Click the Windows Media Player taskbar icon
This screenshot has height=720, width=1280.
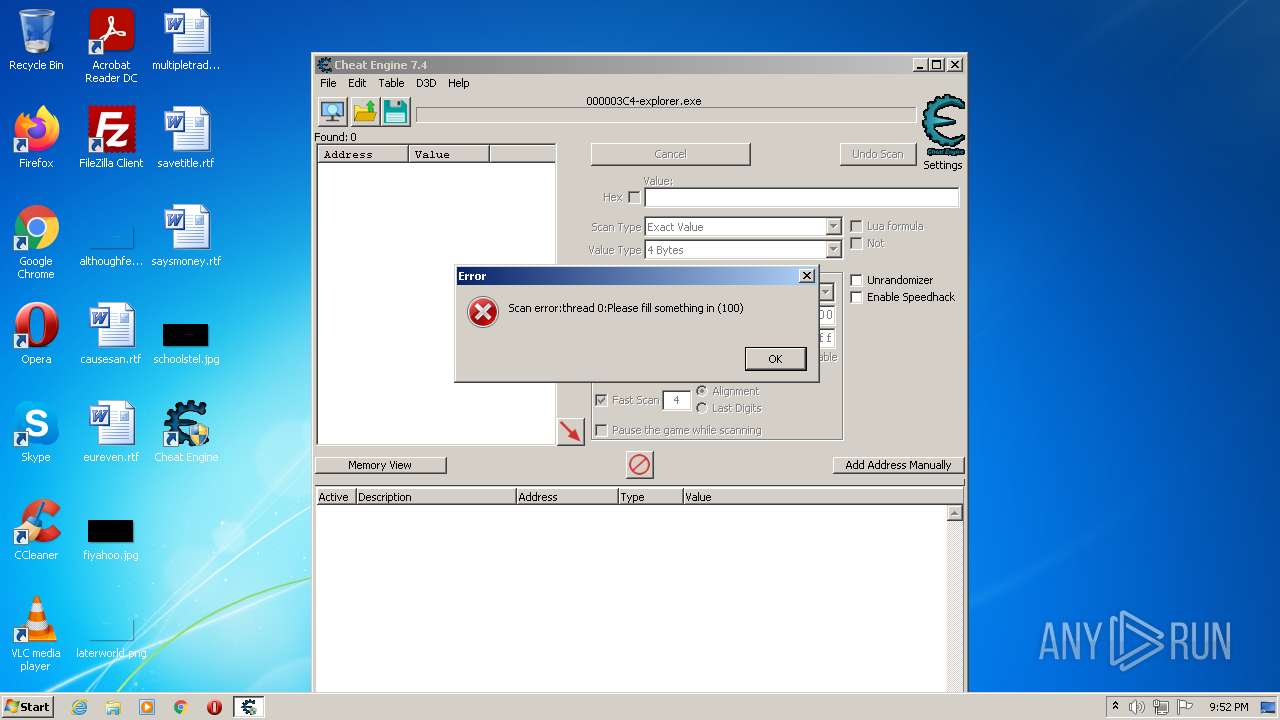pos(147,707)
